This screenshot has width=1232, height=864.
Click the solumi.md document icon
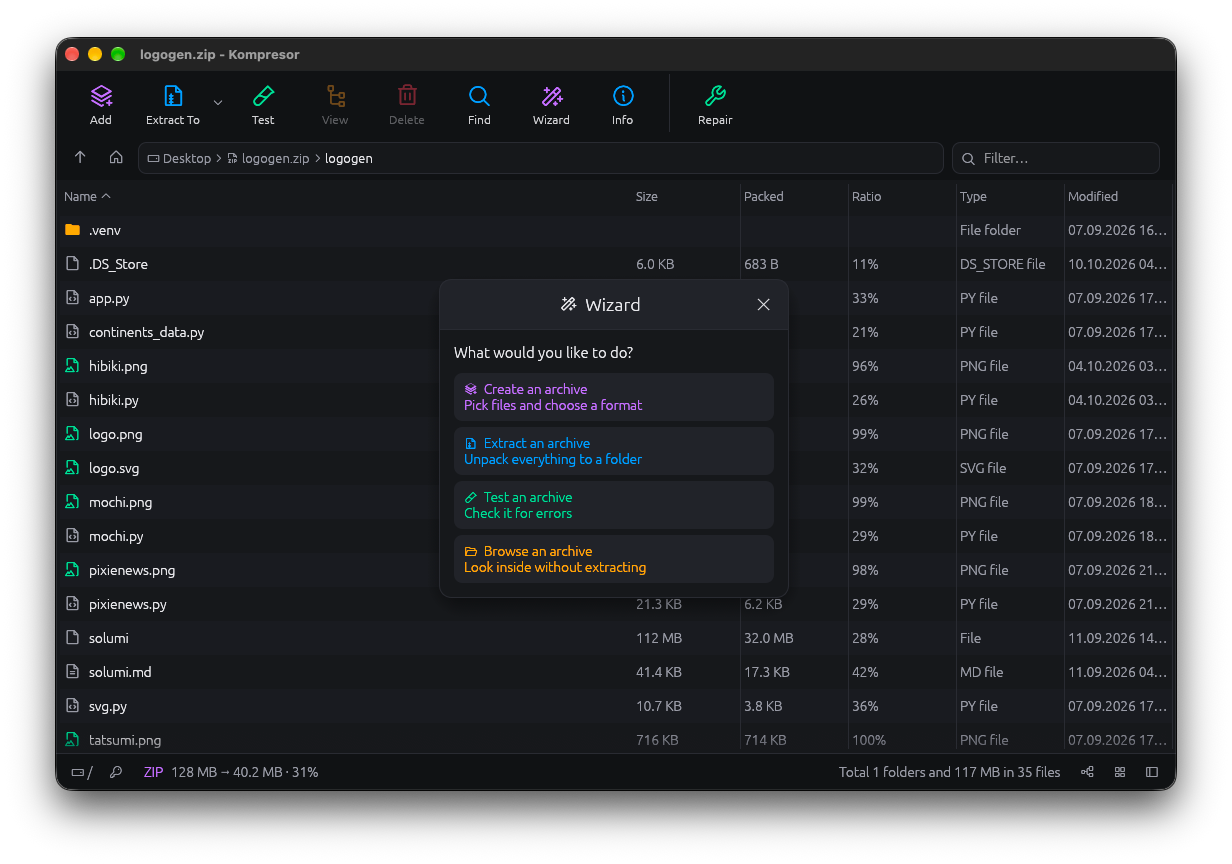[x=72, y=672]
